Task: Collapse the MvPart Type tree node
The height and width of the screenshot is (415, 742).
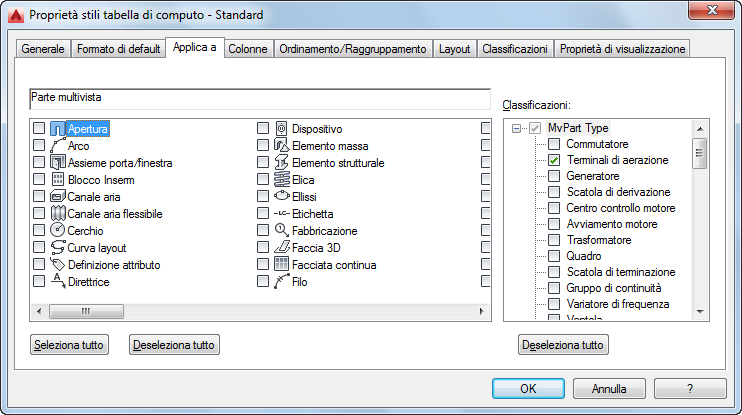Action: pos(517,128)
